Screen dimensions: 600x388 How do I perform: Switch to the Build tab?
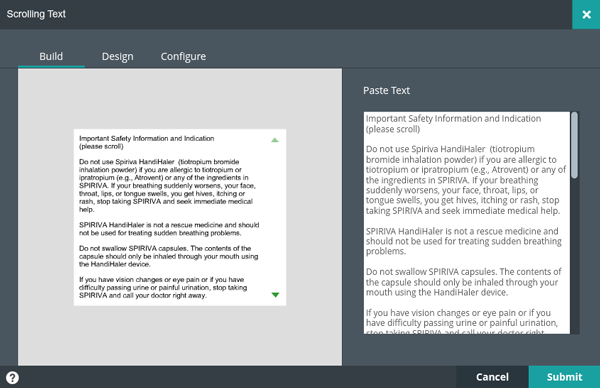(x=51, y=57)
